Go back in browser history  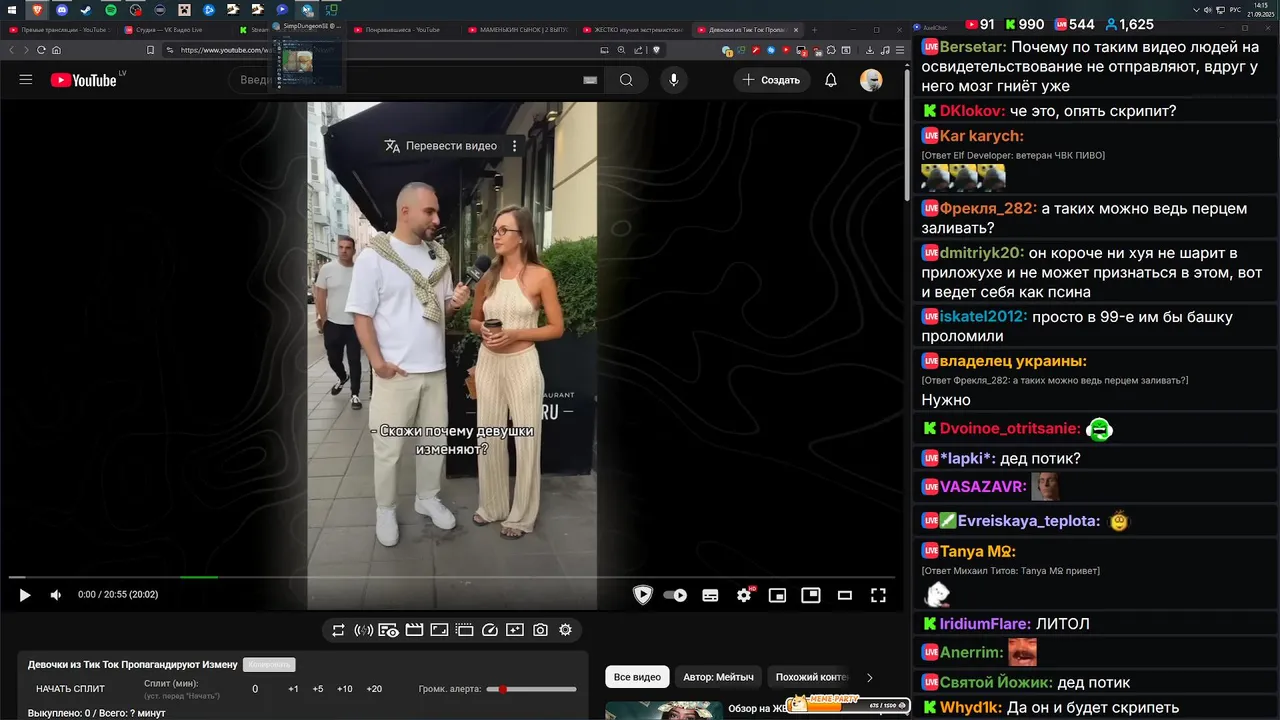click(12, 50)
